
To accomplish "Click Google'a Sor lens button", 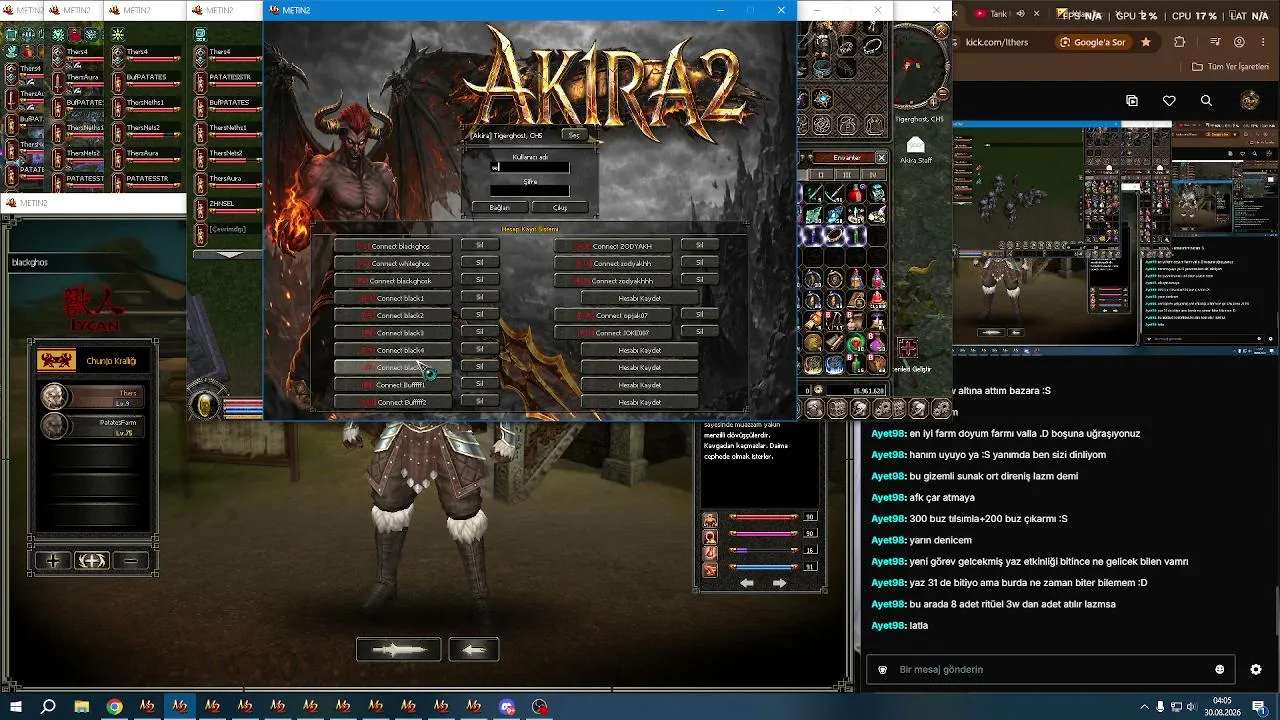I will (x=1093, y=42).
